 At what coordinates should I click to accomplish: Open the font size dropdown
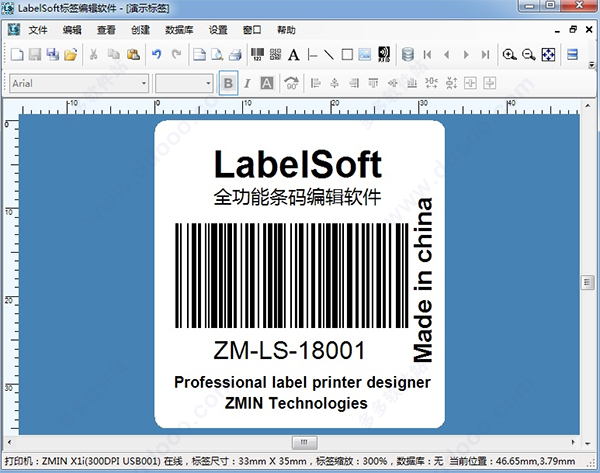tap(208, 83)
